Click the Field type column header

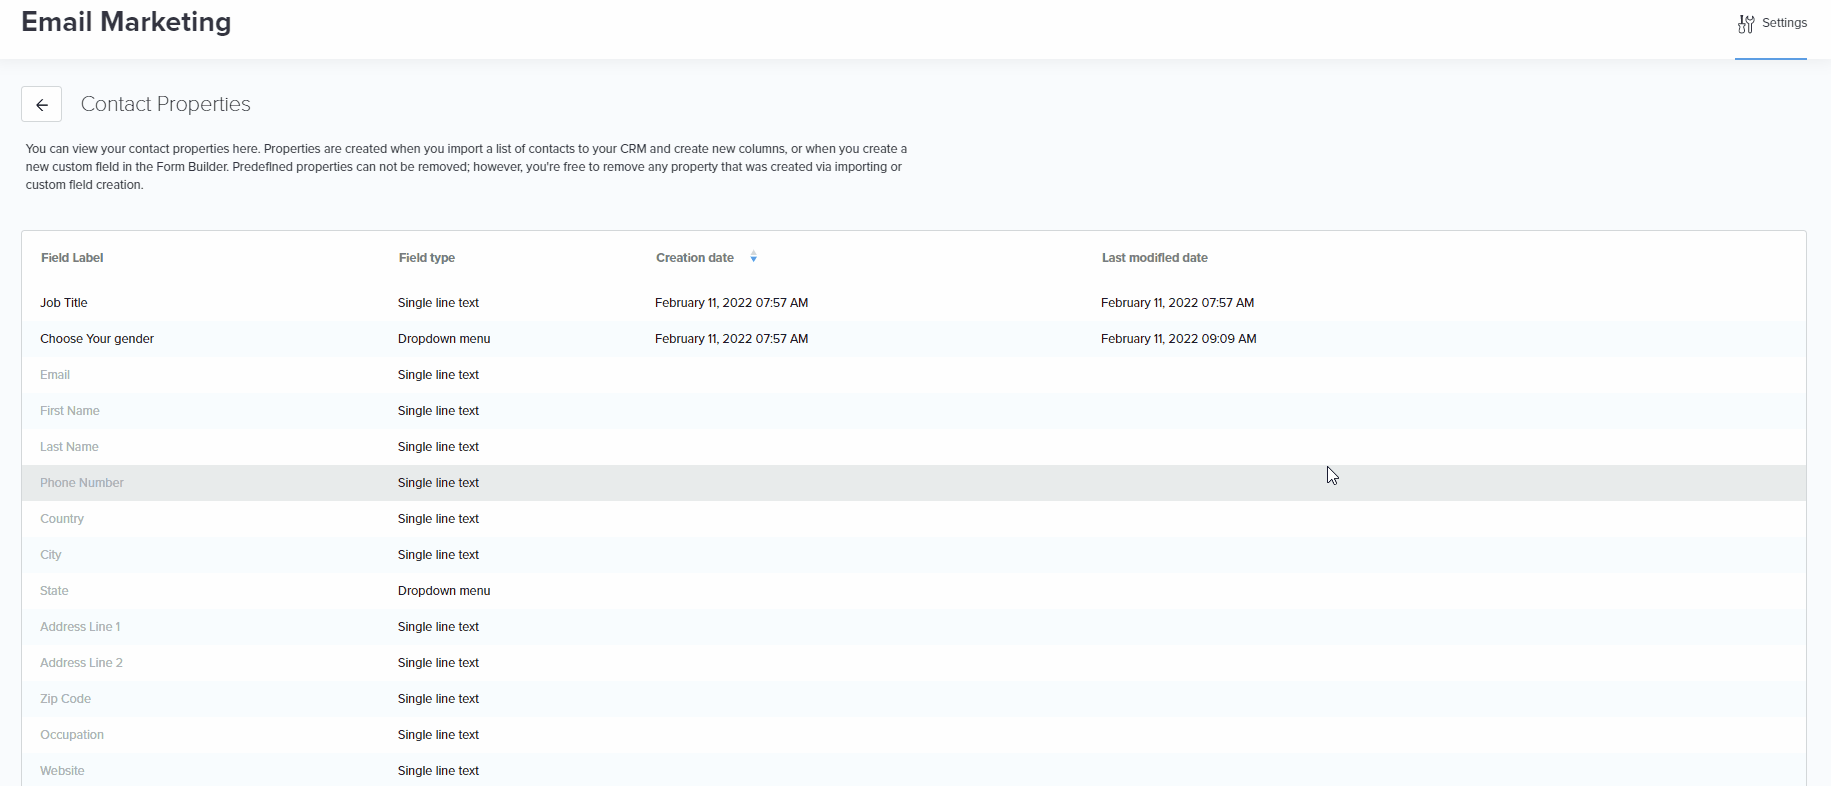(x=427, y=258)
